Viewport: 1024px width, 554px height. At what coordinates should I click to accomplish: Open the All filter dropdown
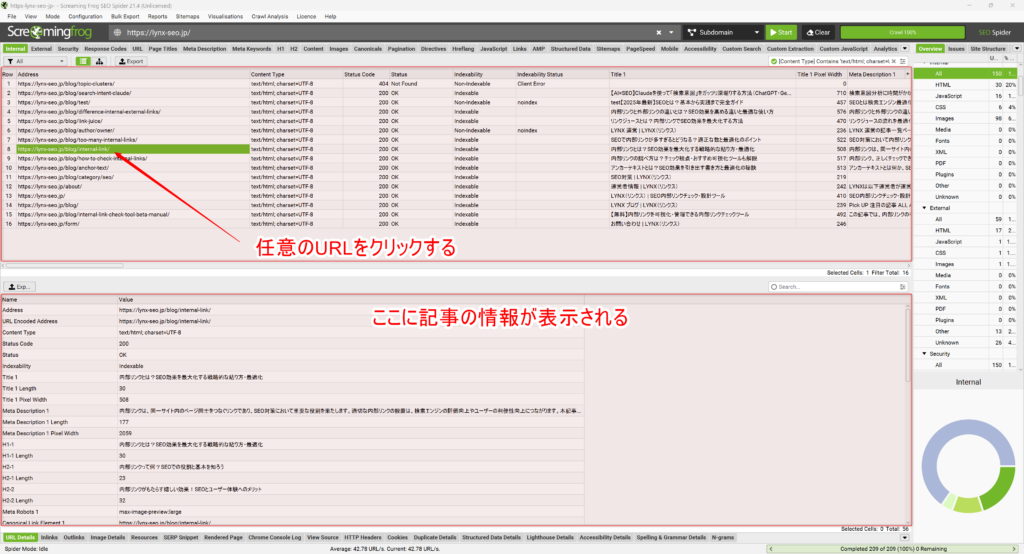36,61
